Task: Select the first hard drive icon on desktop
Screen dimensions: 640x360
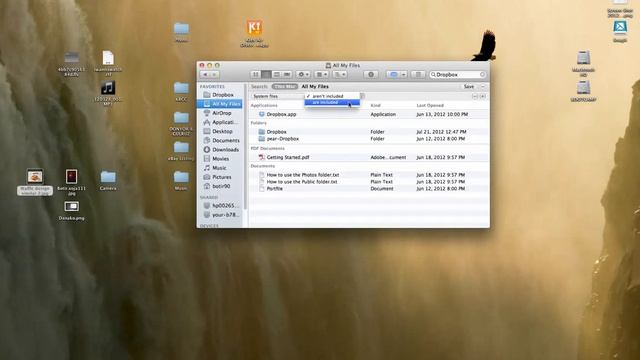Action: (584, 58)
